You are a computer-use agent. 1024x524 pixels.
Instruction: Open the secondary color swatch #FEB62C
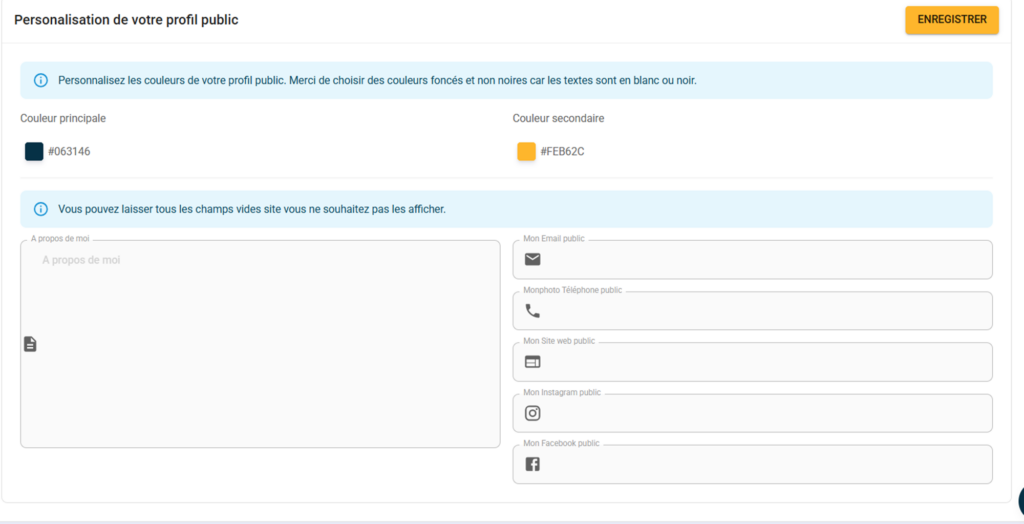[526, 152]
